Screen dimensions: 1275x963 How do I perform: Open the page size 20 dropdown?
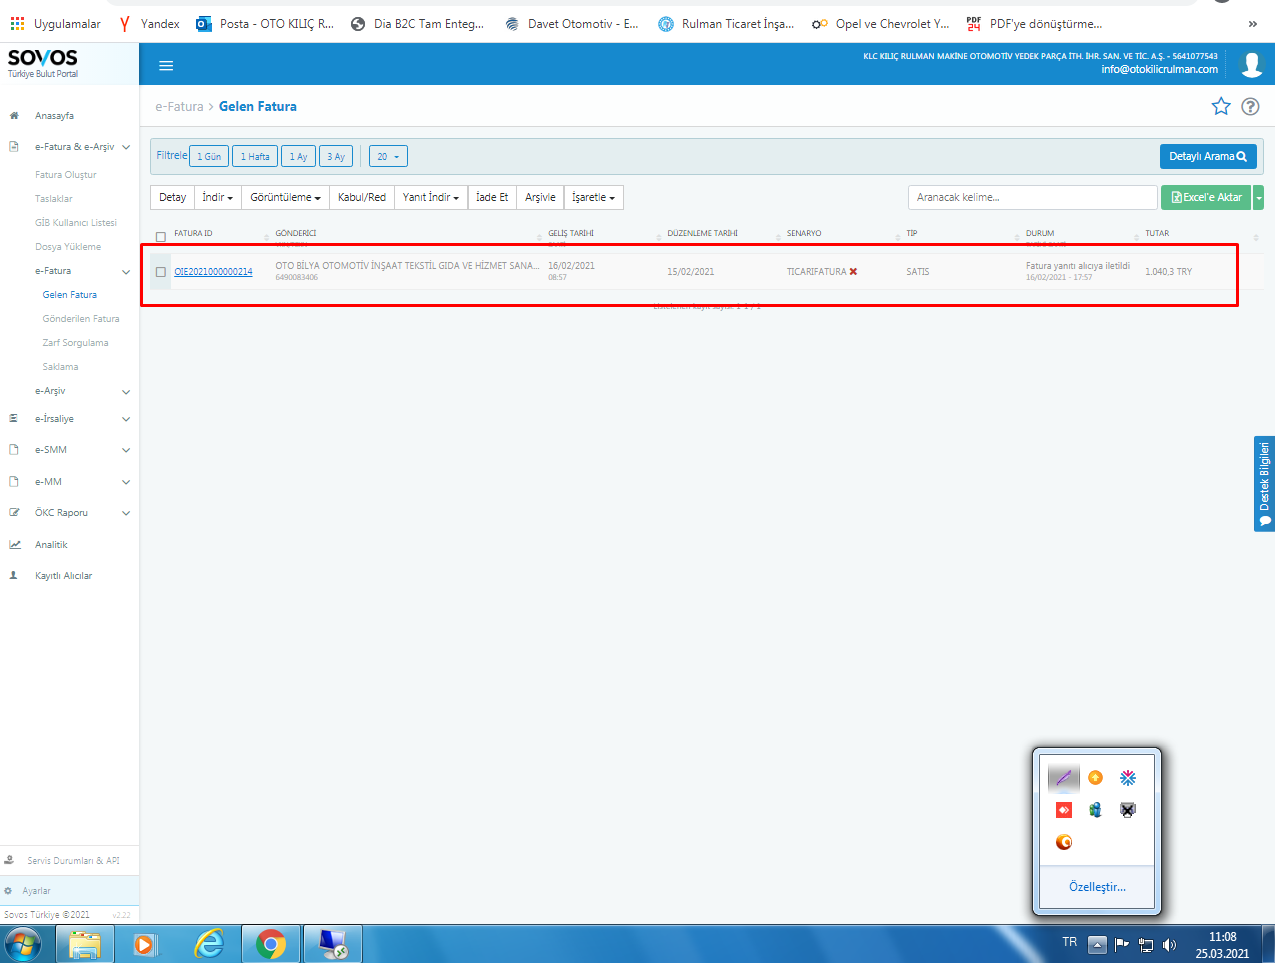click(x=388, y=157)
